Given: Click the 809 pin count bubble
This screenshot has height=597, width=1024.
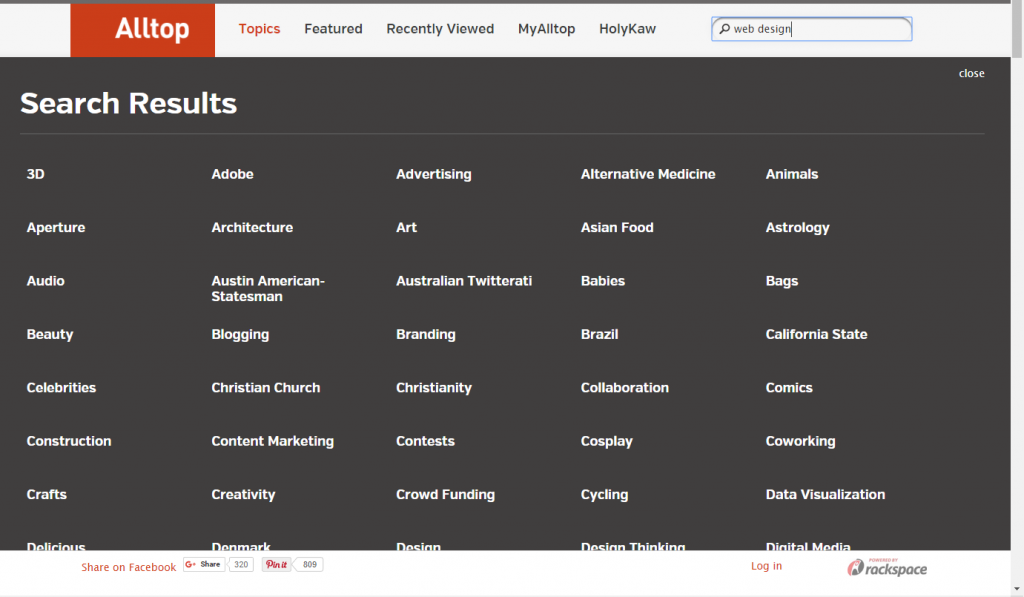Looking at the screenshot, I should point(310,564).
